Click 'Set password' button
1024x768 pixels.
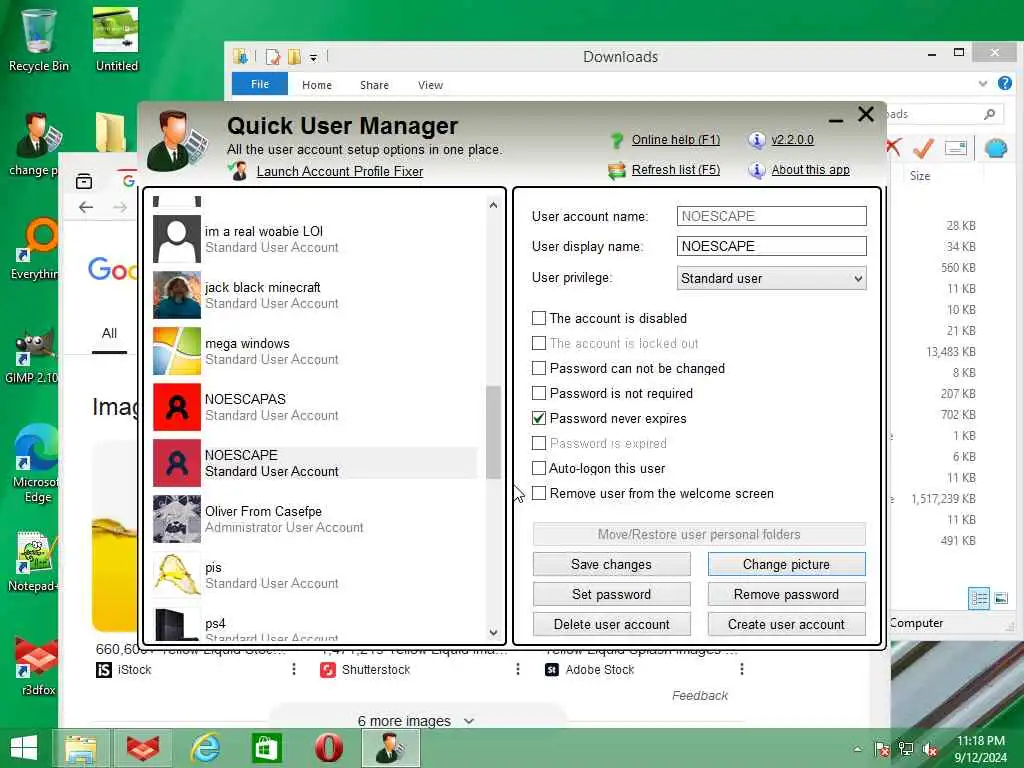[x=611, y=594]
